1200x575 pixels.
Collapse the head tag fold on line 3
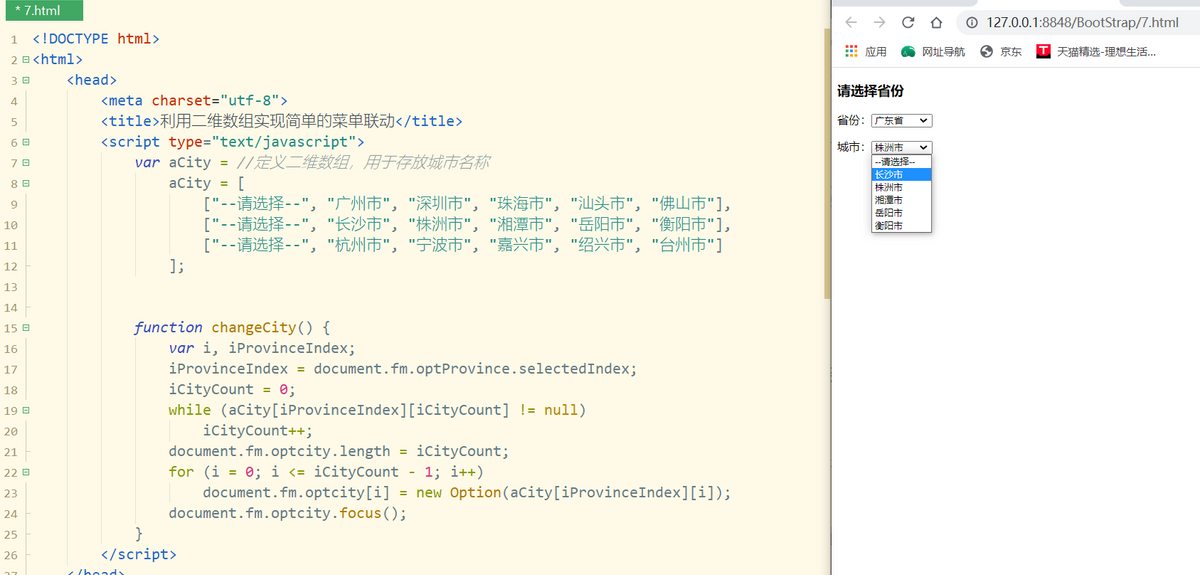coord(26,80)
